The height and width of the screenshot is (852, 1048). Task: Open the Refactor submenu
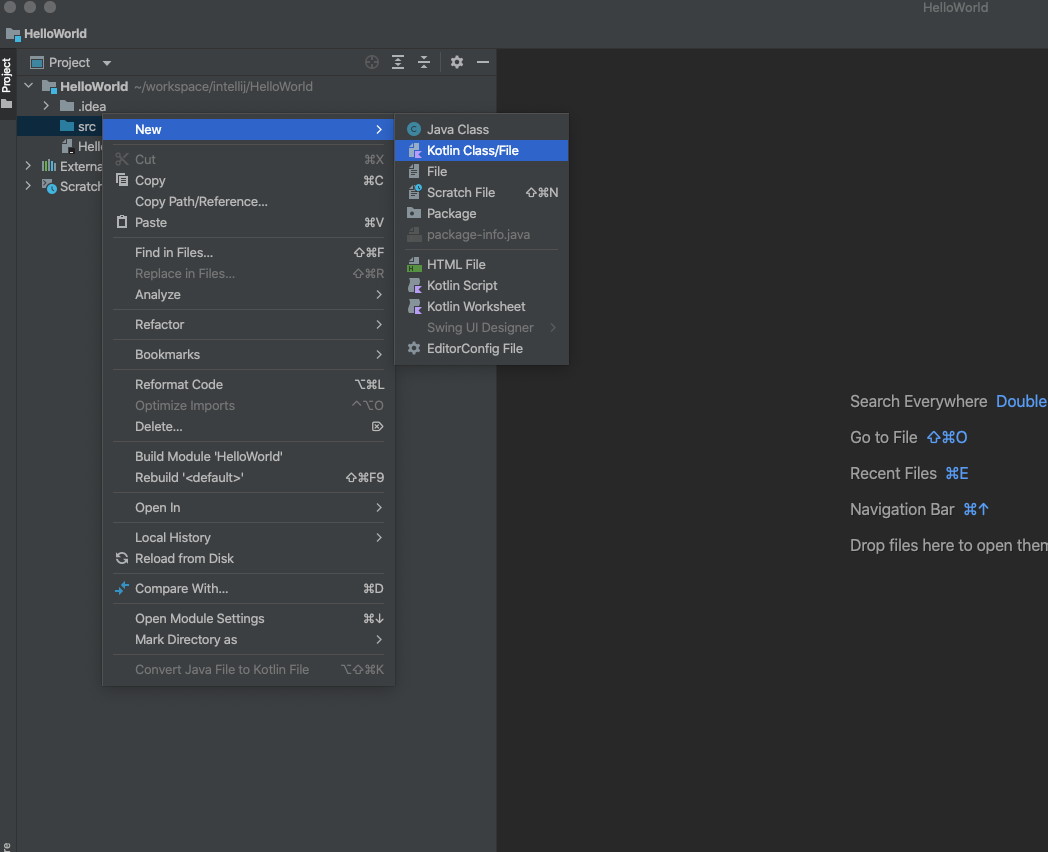[249, 325]
